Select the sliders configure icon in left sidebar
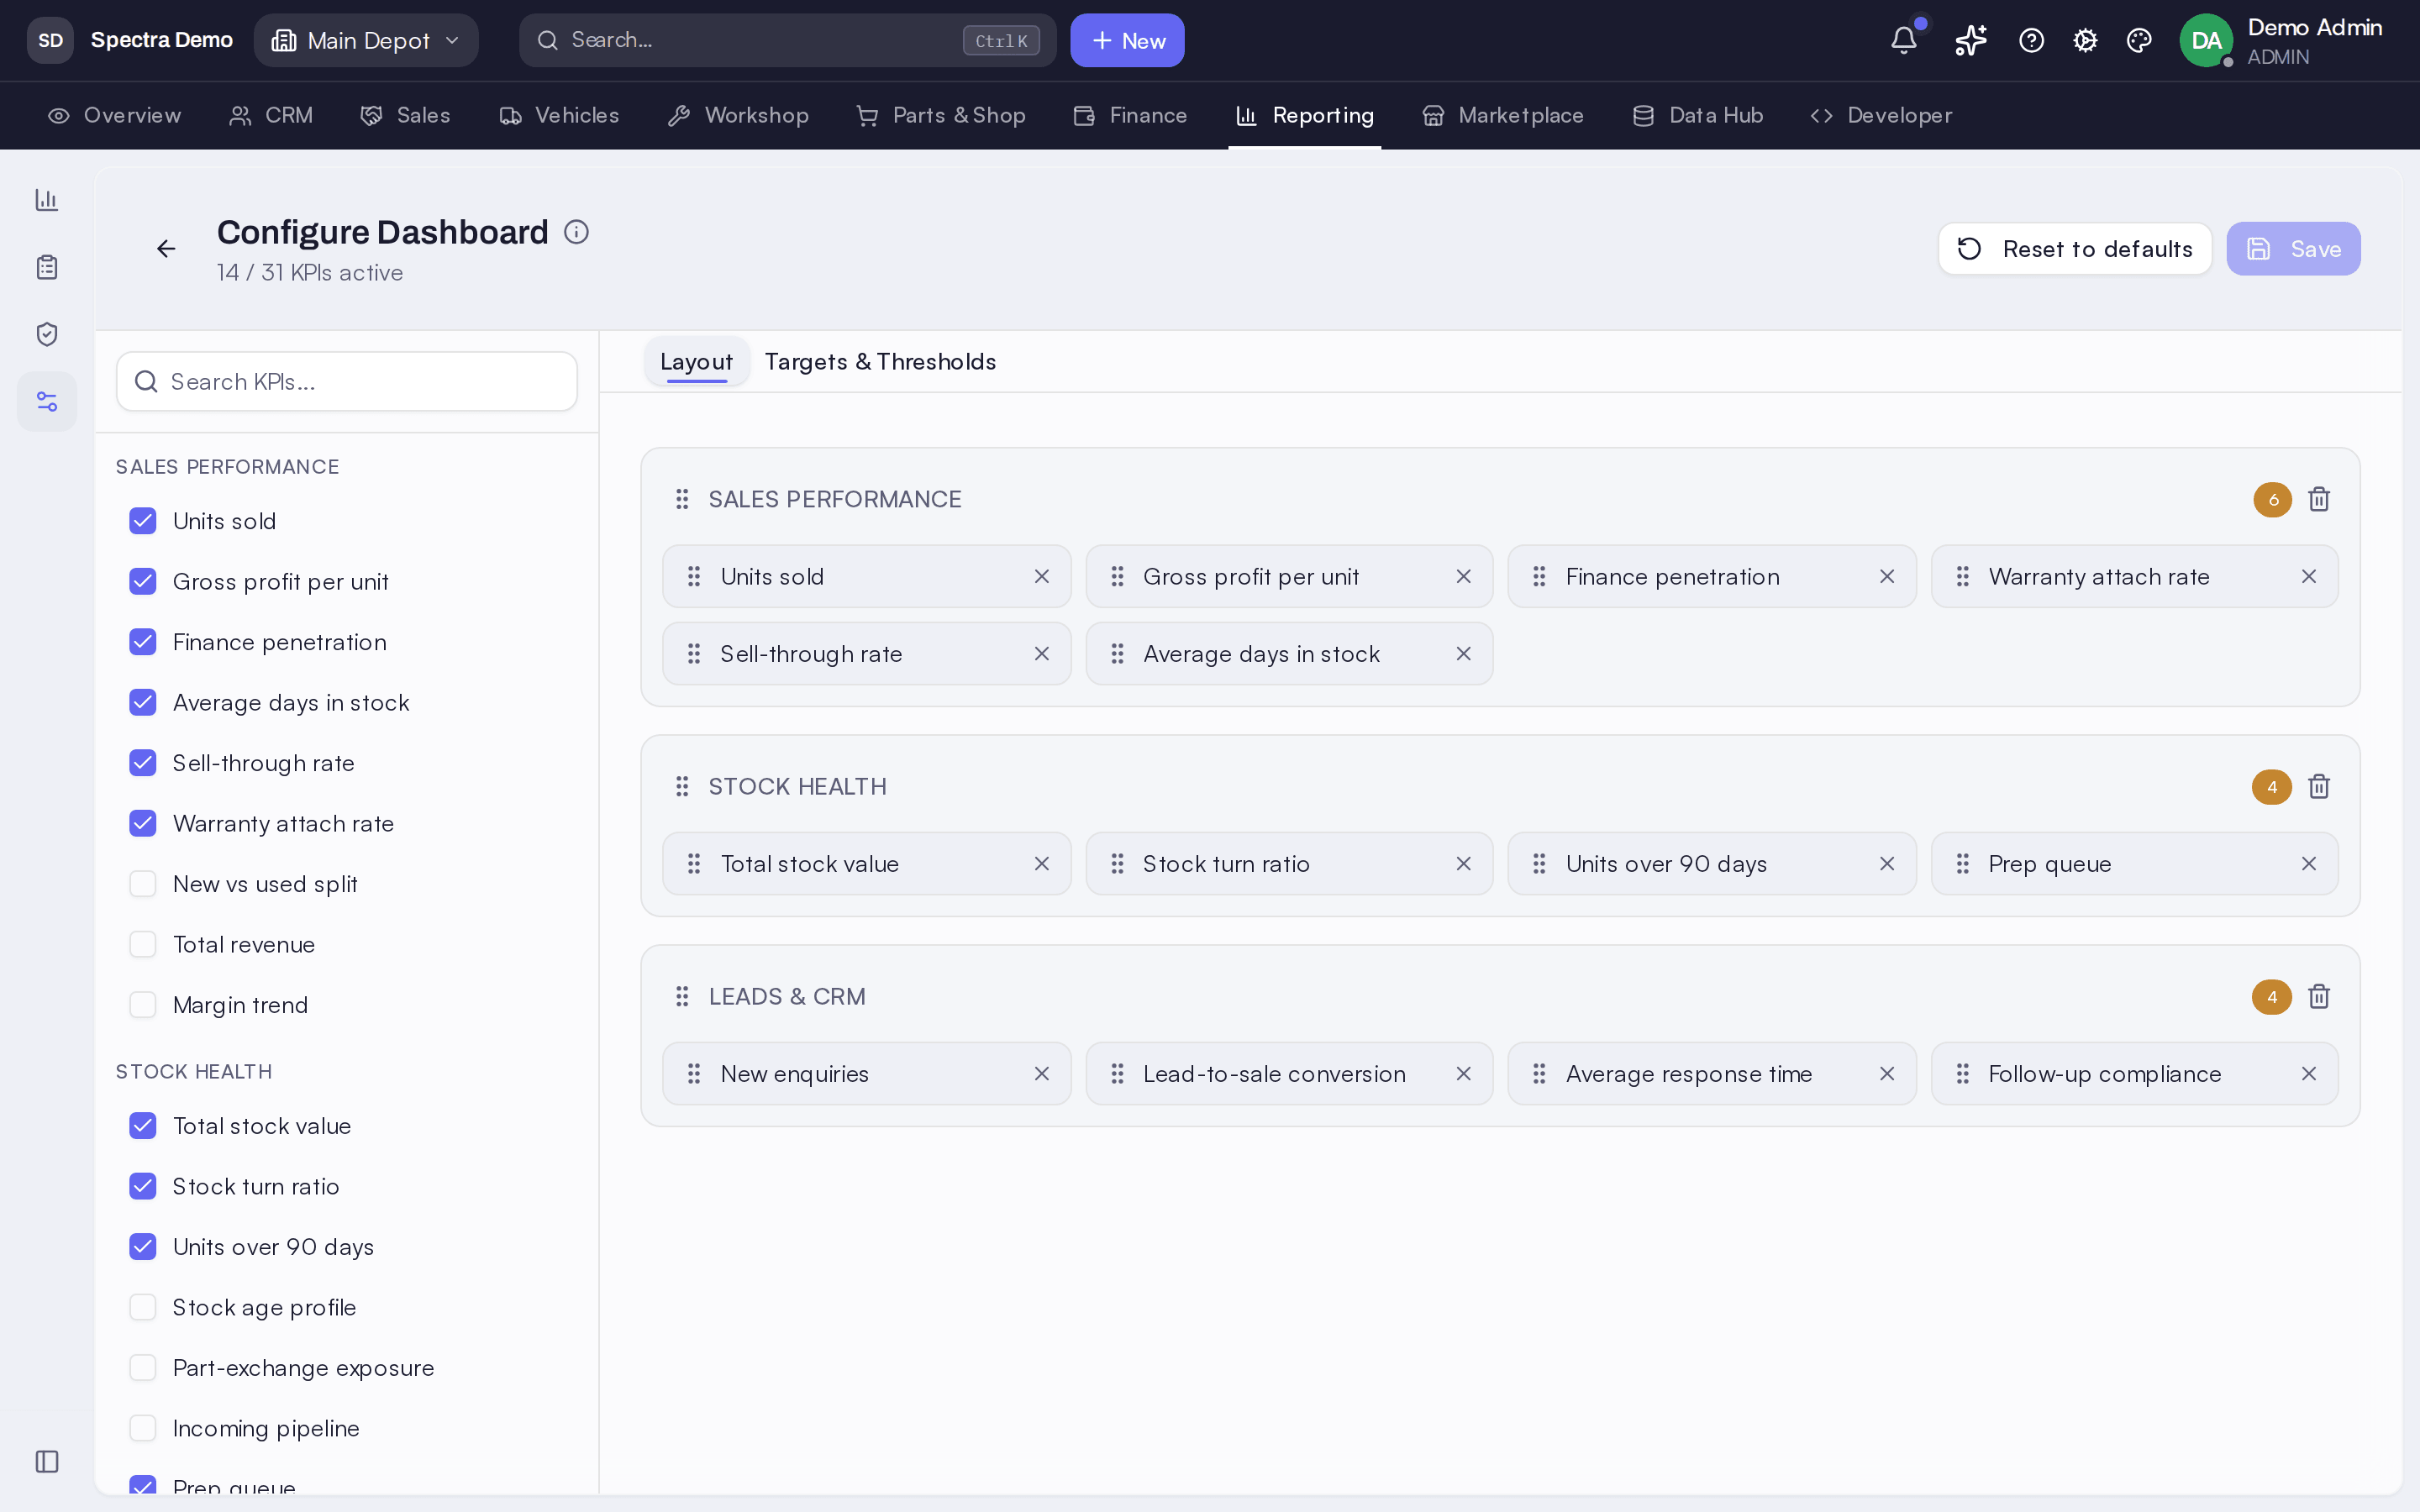Screen dimensions: 2420x1512 click(47, 401)
